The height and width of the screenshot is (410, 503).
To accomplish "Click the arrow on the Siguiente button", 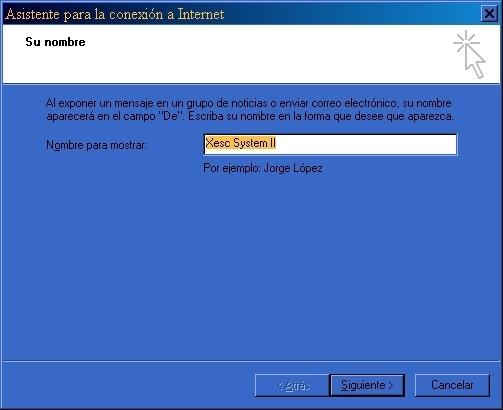I will [390, 386].
